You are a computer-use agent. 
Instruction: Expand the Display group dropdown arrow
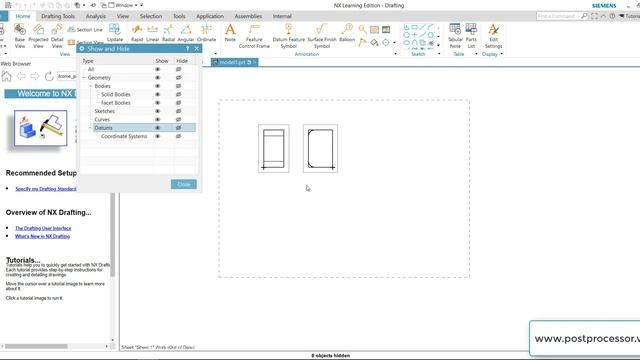click(501, 53)
